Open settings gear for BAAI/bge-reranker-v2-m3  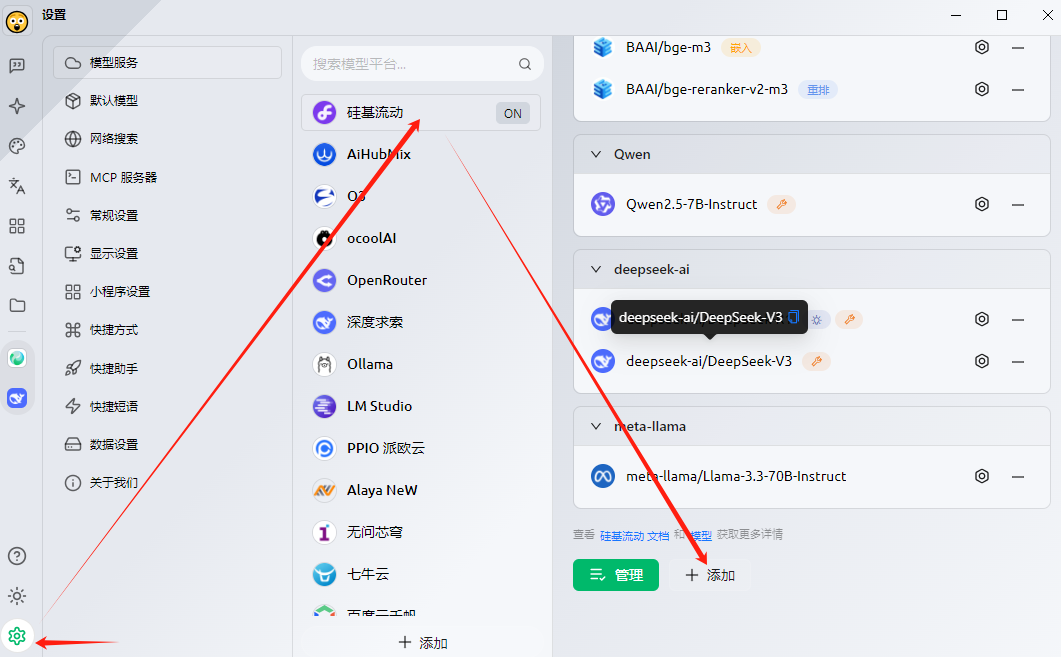pyautogui.click(x=982, y=89)
